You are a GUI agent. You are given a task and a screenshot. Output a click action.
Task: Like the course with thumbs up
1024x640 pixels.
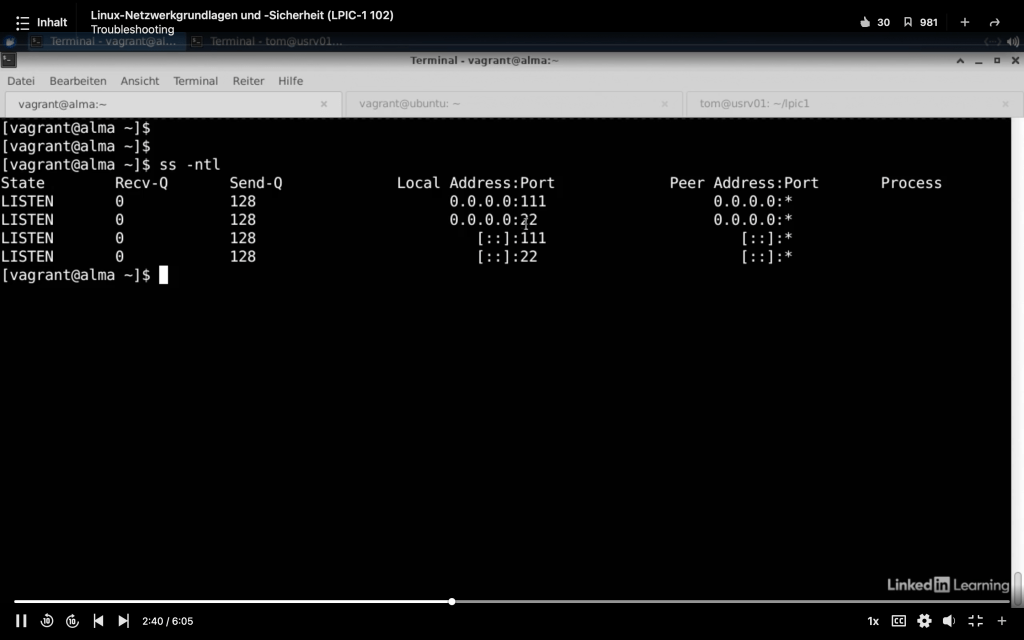point(865,22)
